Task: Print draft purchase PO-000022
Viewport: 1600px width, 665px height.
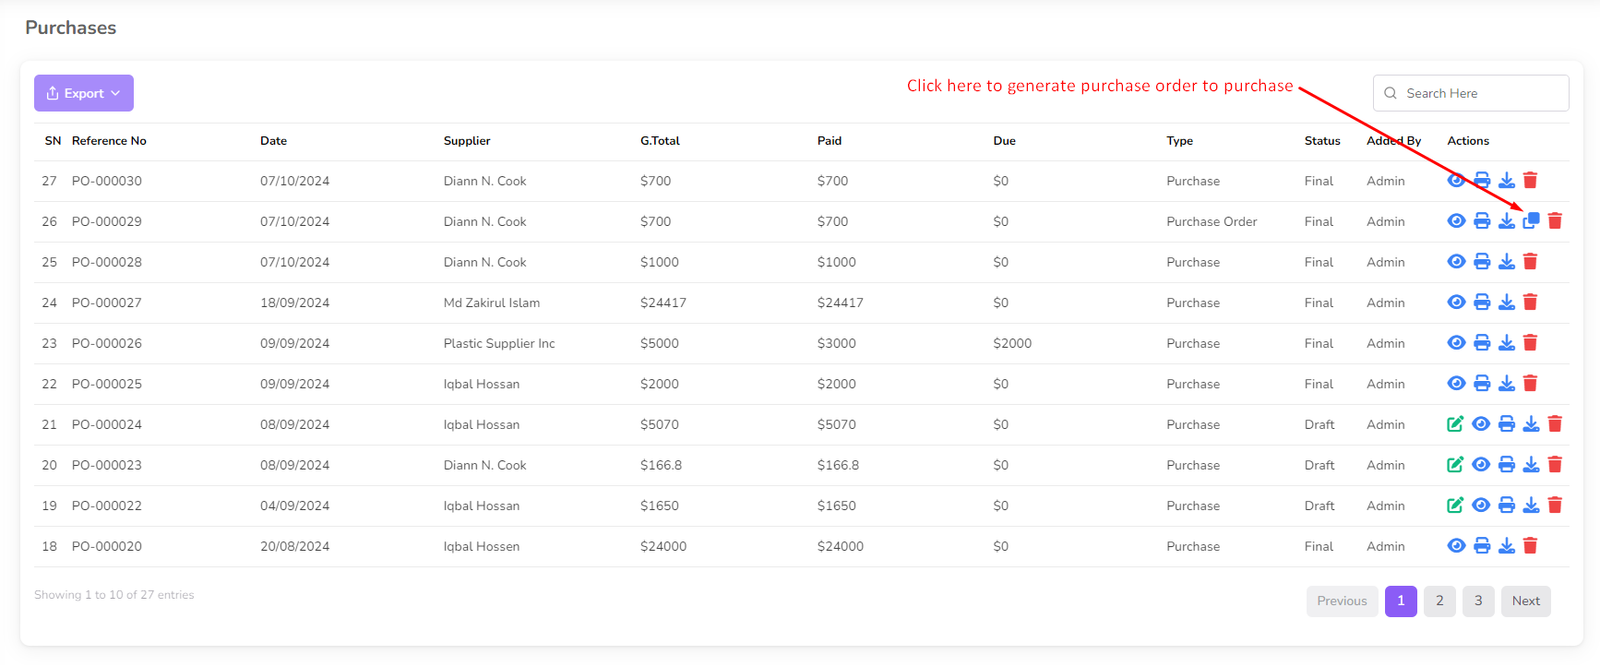Action: pos(1506,505)
